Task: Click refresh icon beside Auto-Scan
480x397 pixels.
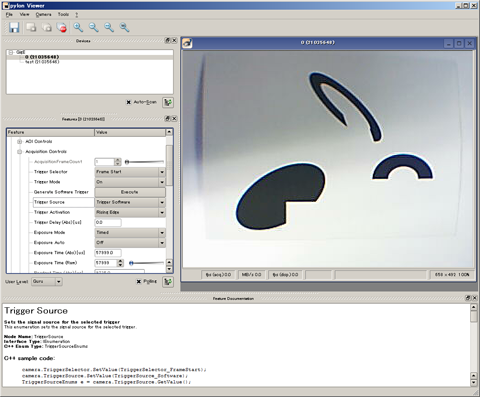Action: (168, 102)
